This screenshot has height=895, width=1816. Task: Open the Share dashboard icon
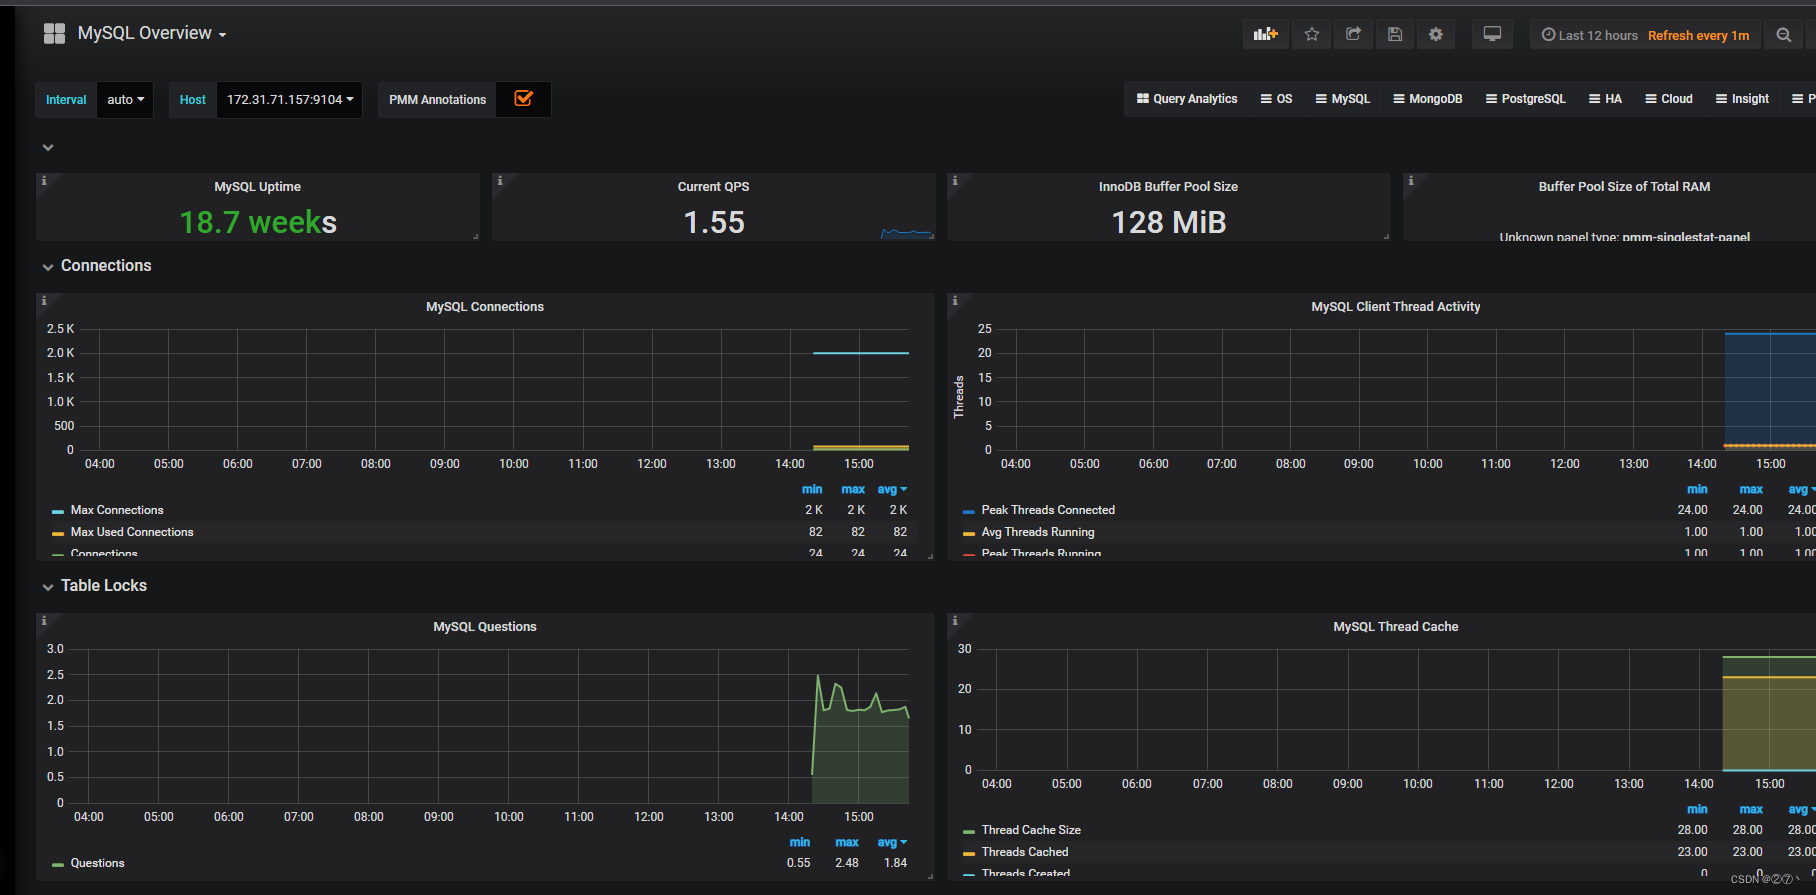click(1353, 34)
